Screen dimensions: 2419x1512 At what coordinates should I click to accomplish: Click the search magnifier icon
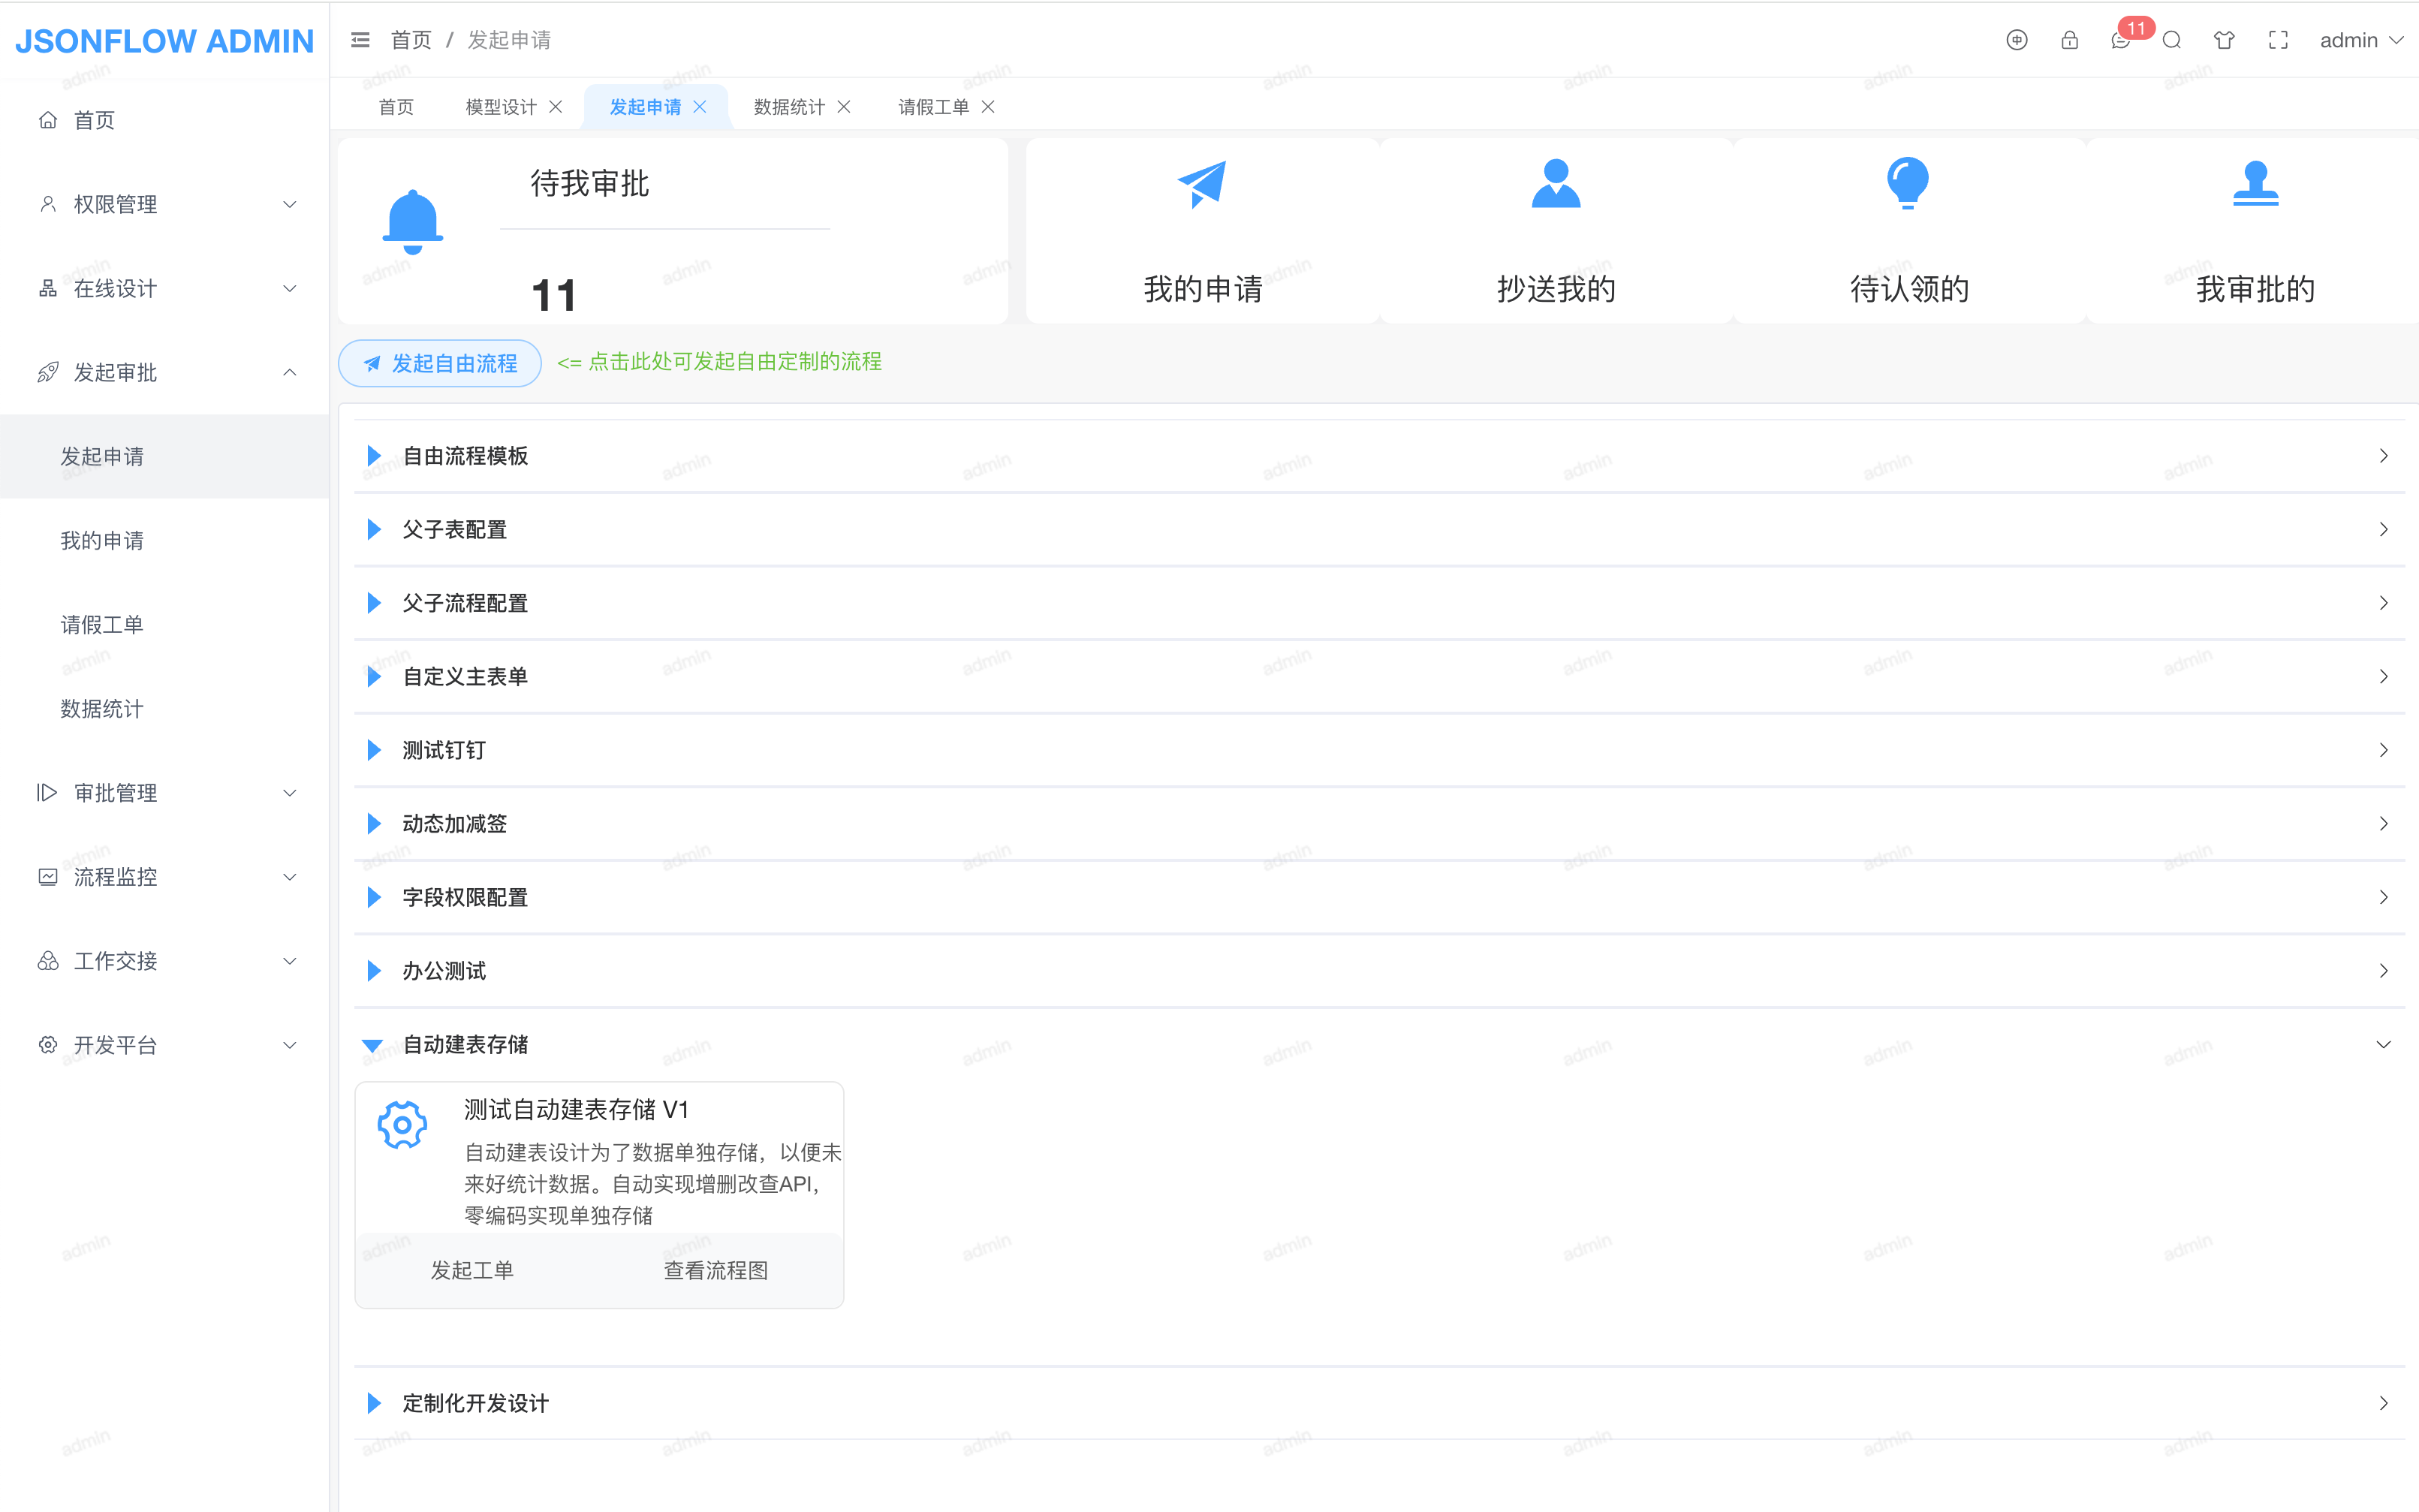(2171, 40)
